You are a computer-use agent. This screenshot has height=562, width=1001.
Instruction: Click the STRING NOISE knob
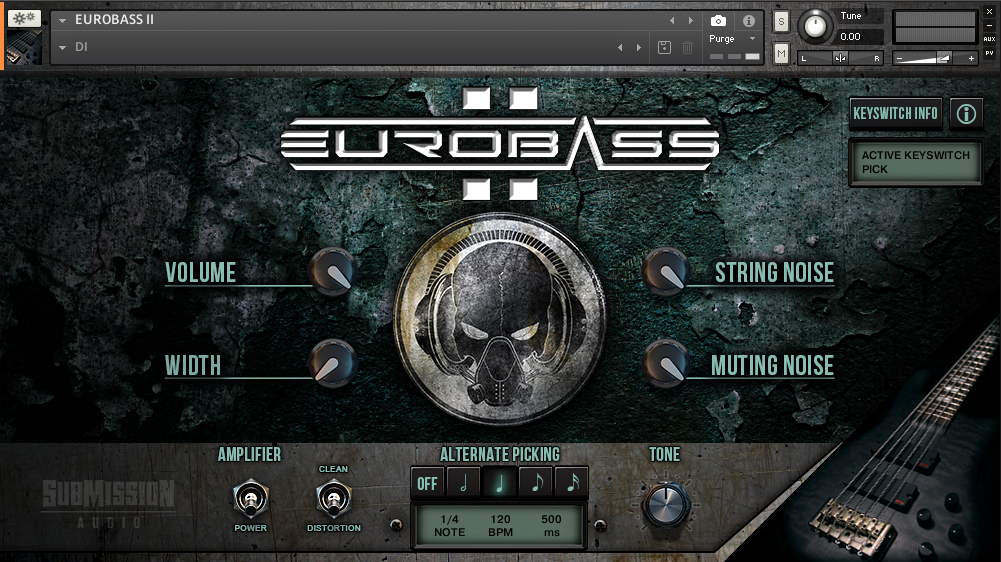point(666,272)
